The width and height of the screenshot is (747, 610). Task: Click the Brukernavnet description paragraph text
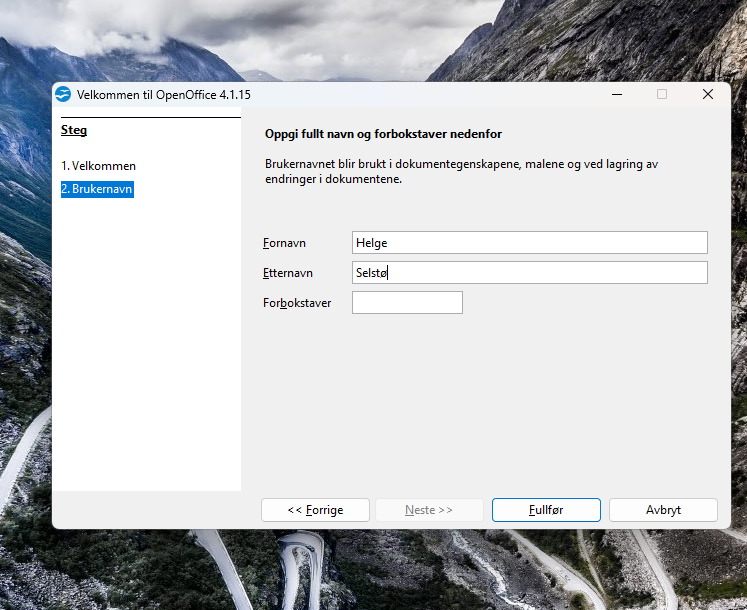(x=460, y=171)
